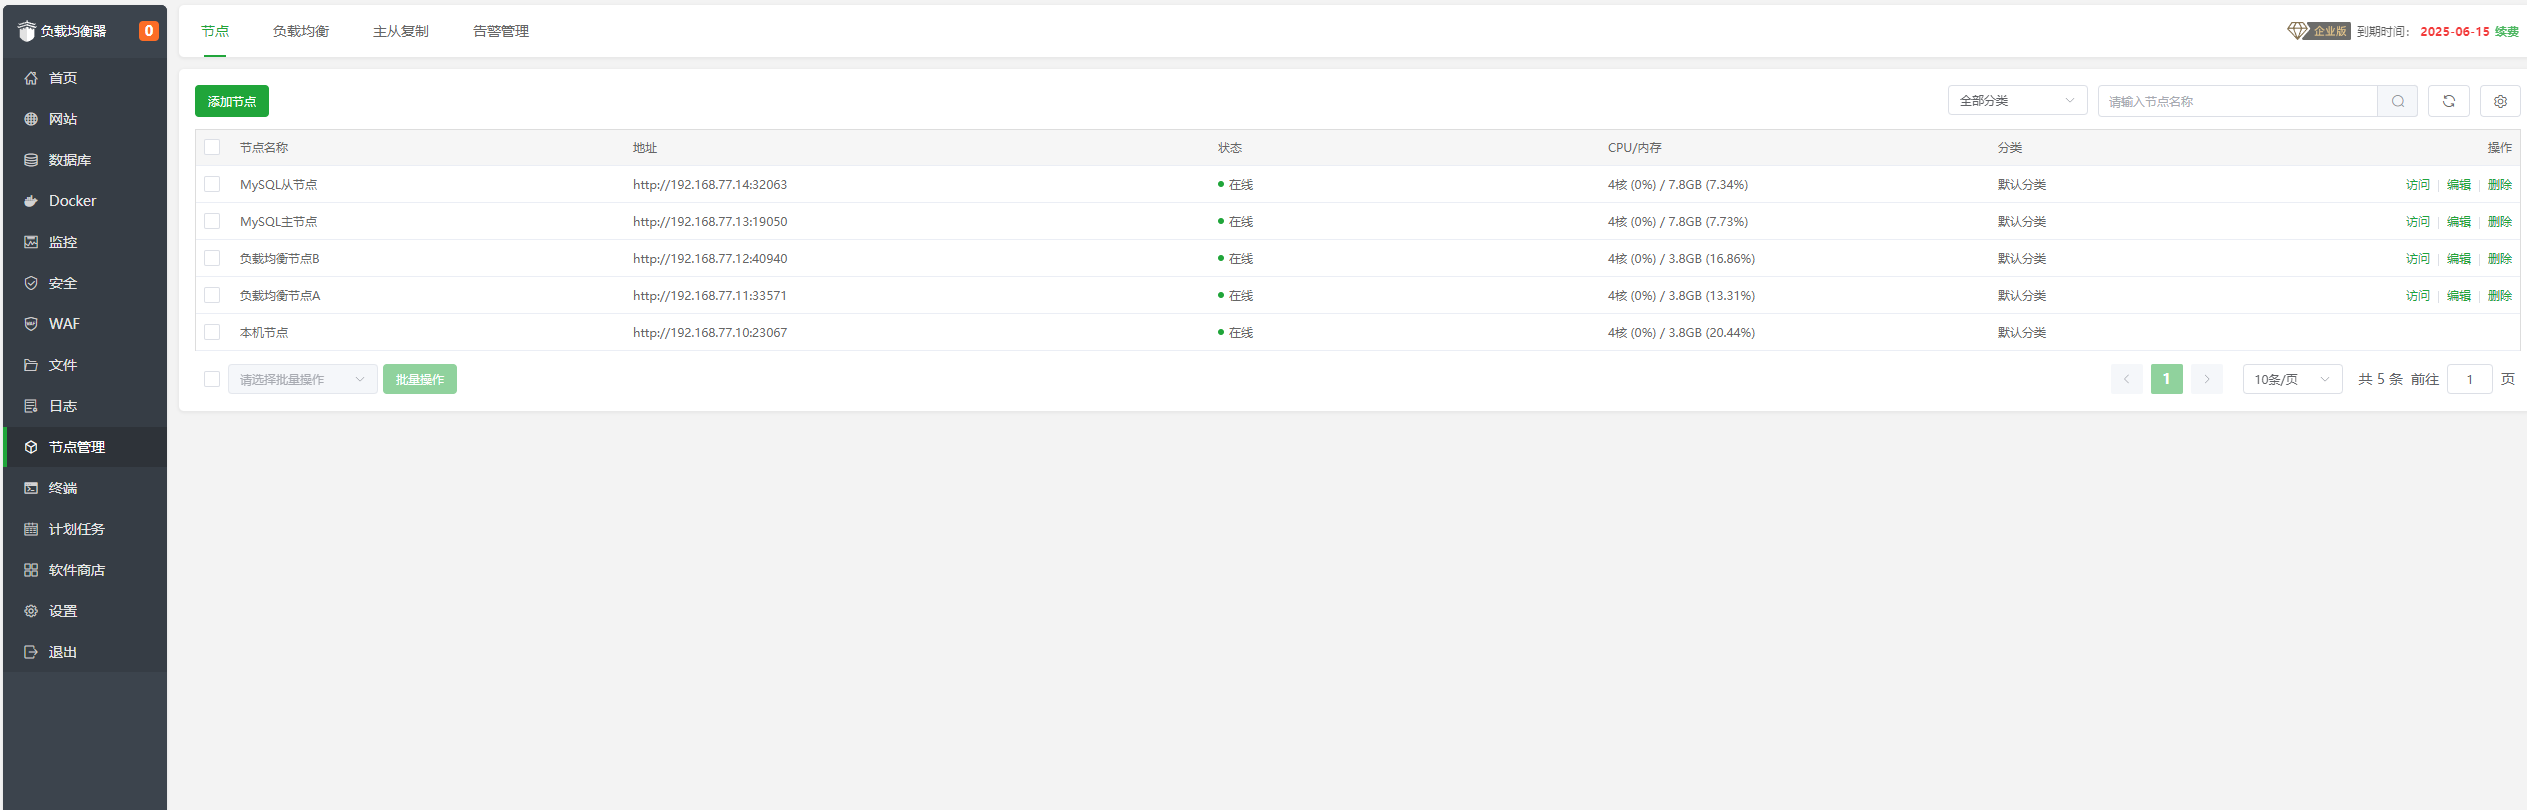Open the 软件商店 software store
This screenshot has width=2527, height=810.
click(76, 570)
